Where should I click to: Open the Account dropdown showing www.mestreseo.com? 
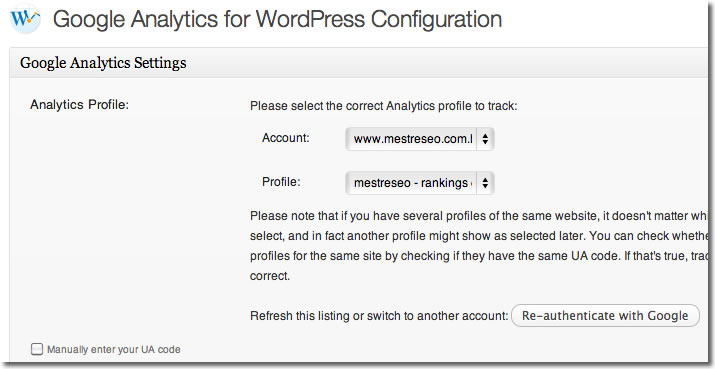(420, 139)
